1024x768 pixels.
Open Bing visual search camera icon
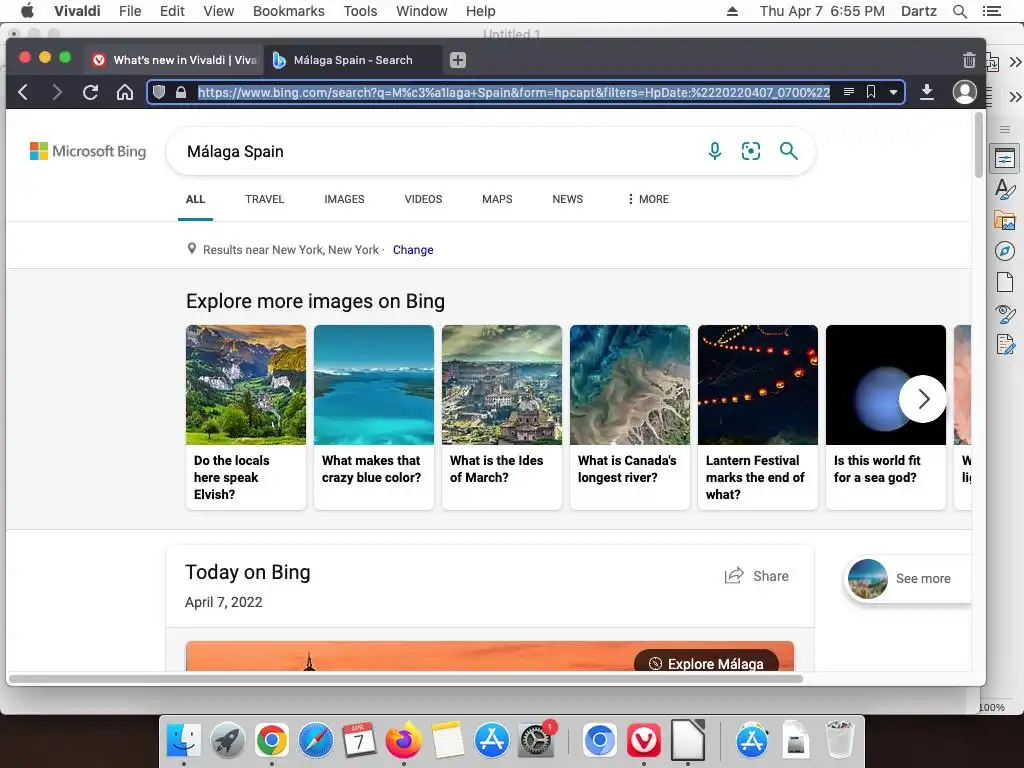pos(751,151)
